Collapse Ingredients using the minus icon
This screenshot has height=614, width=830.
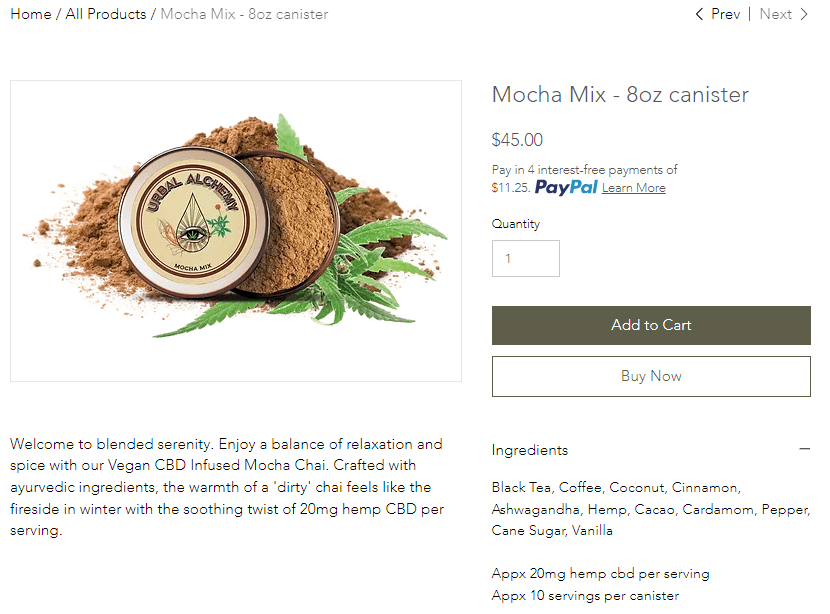[805, 450]
